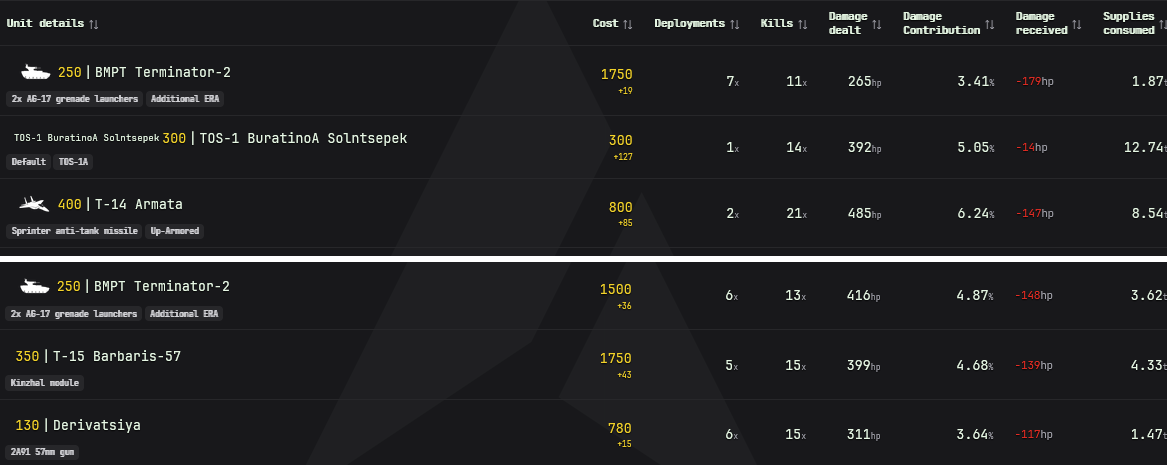
Task: Sort by Kills arrows icon
Action: [x=802, y=24]
